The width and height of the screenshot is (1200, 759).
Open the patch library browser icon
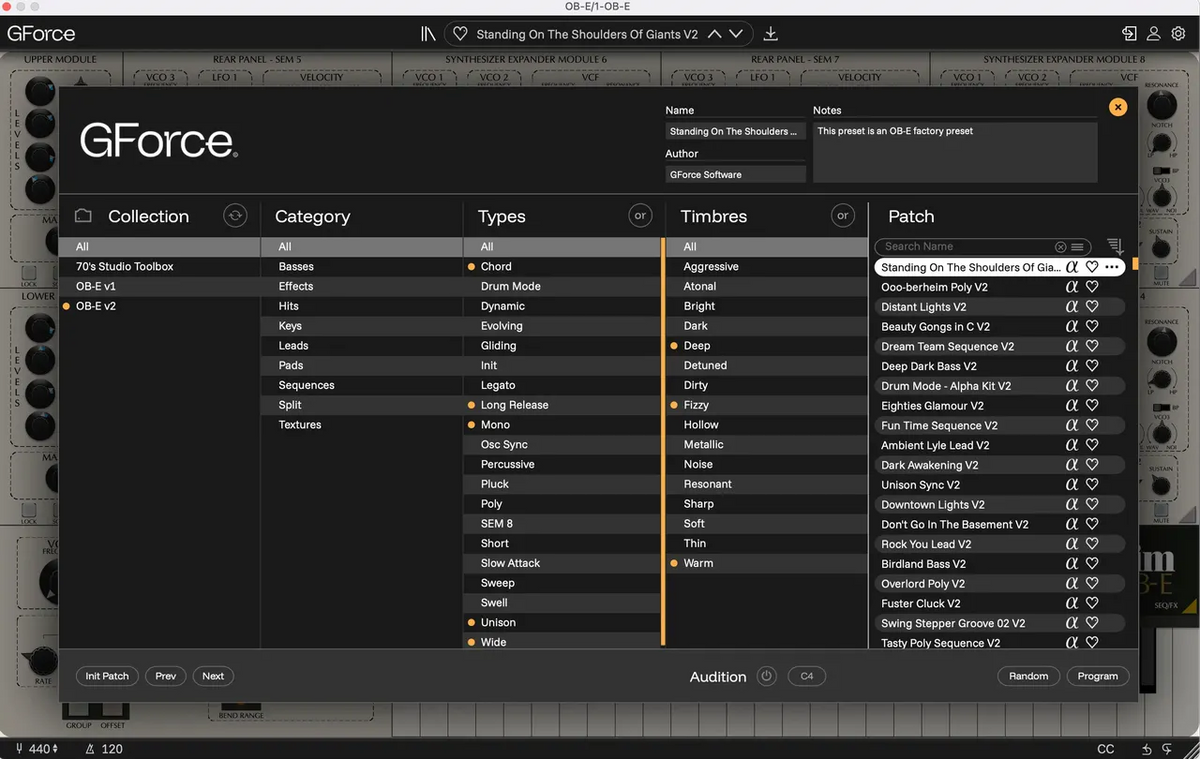coord(428,34)
